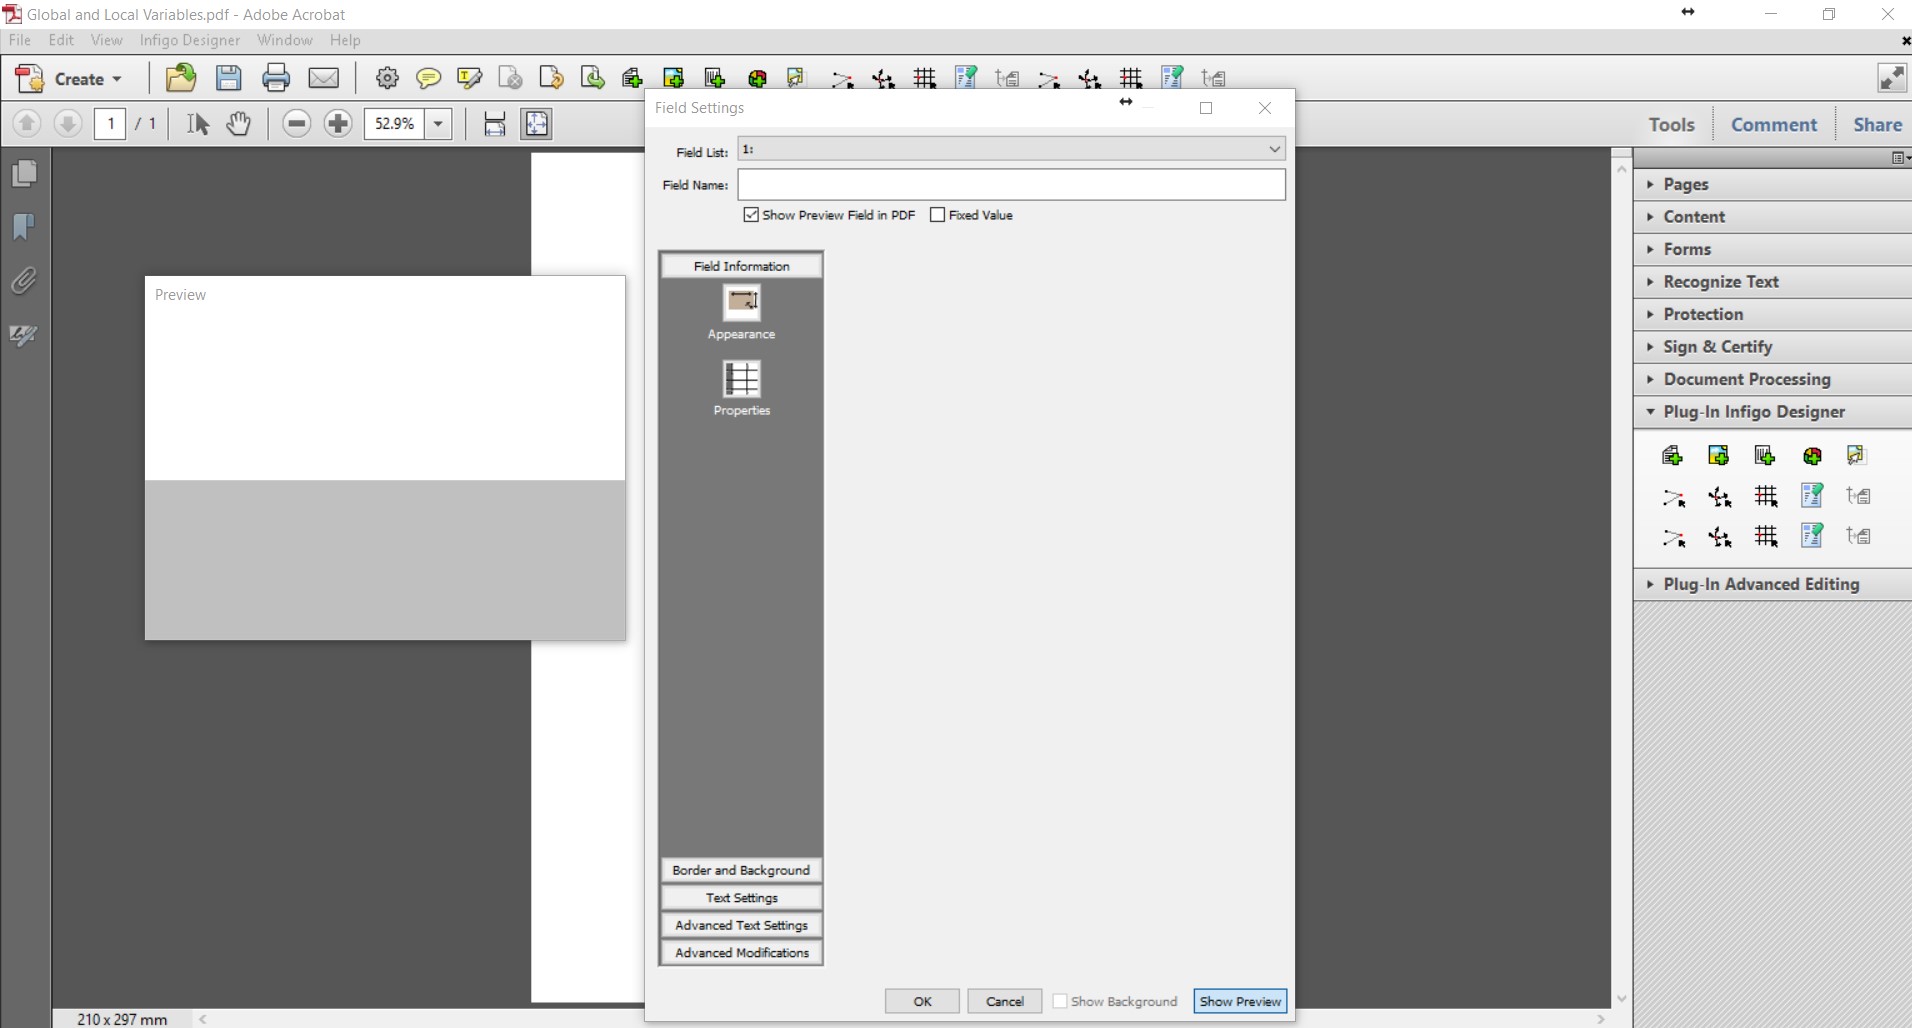Click into the Field Name text box
The image size is (1912, 1028).
(x=1011, y=185)
